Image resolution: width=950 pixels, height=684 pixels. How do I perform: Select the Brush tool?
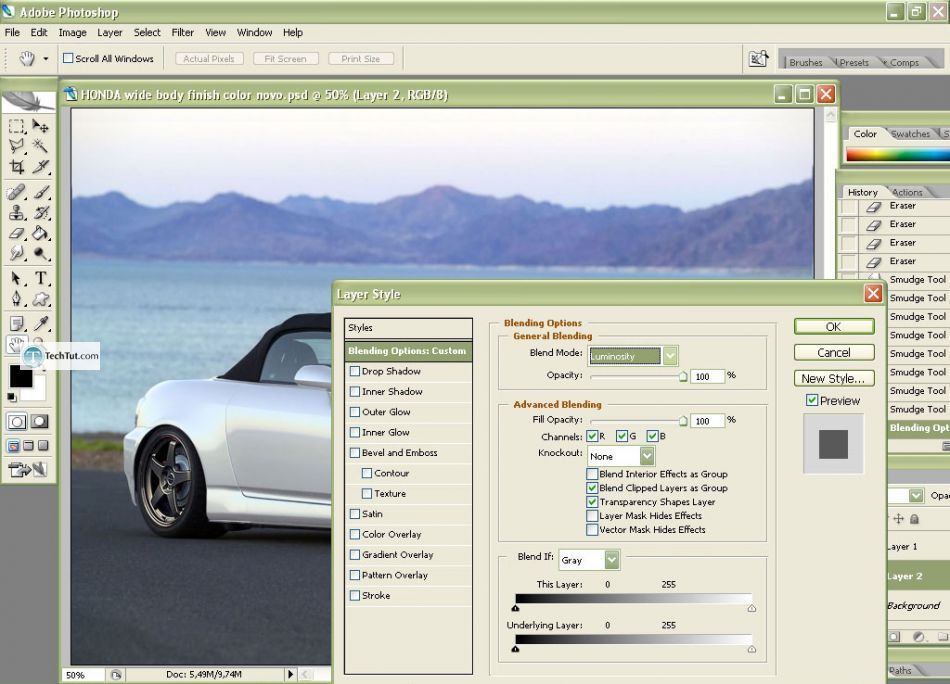tap(40, 193)
